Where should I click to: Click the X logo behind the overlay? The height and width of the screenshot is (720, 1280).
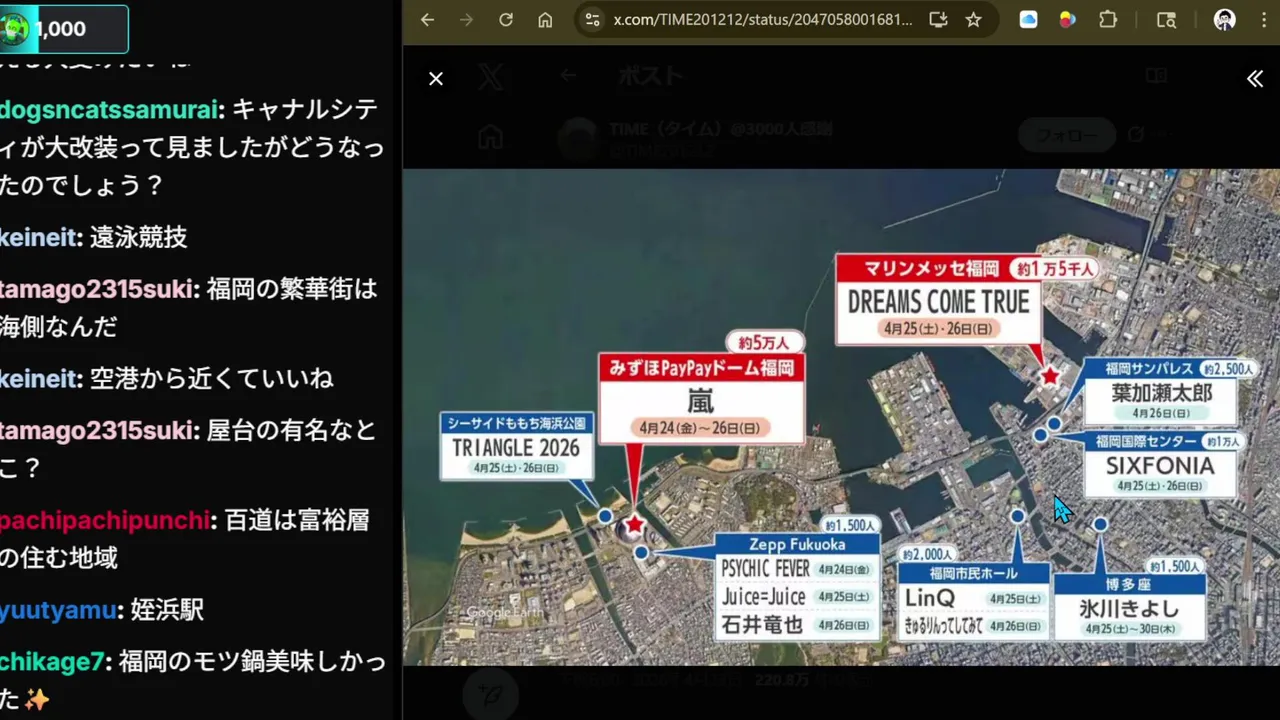pos(490,76)
